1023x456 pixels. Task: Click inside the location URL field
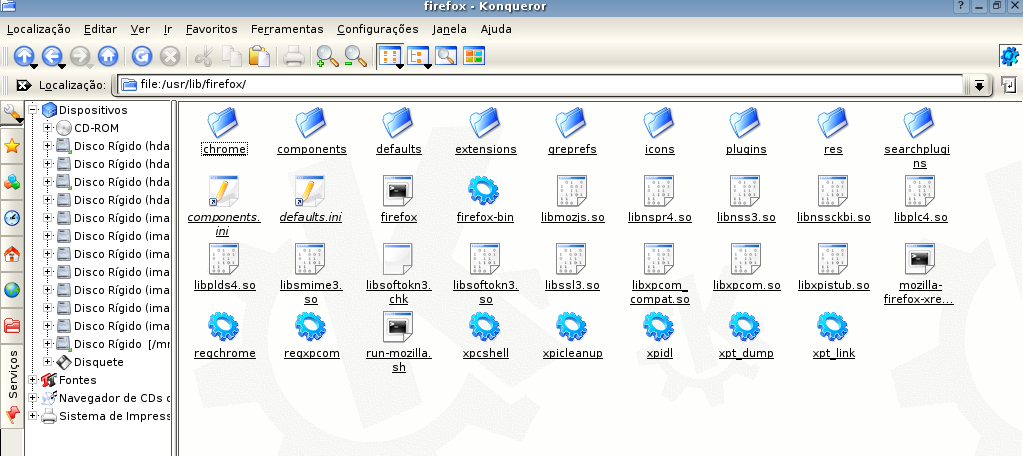click(x=540, y=85)
